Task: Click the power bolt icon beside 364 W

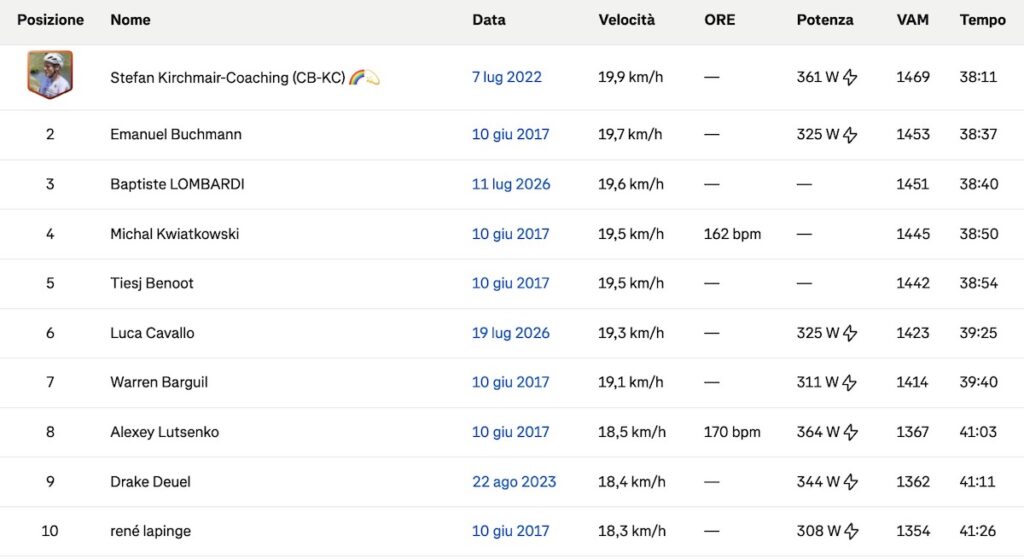Action: tap(850, 432)
